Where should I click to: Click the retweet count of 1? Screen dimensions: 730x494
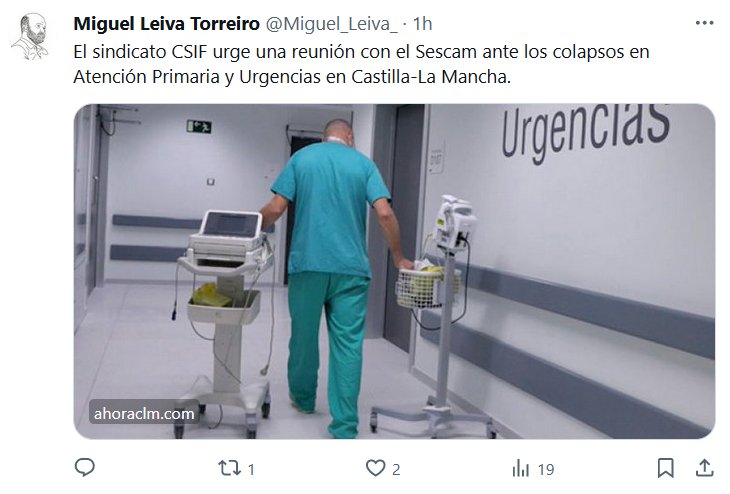[x=251, y=469]
